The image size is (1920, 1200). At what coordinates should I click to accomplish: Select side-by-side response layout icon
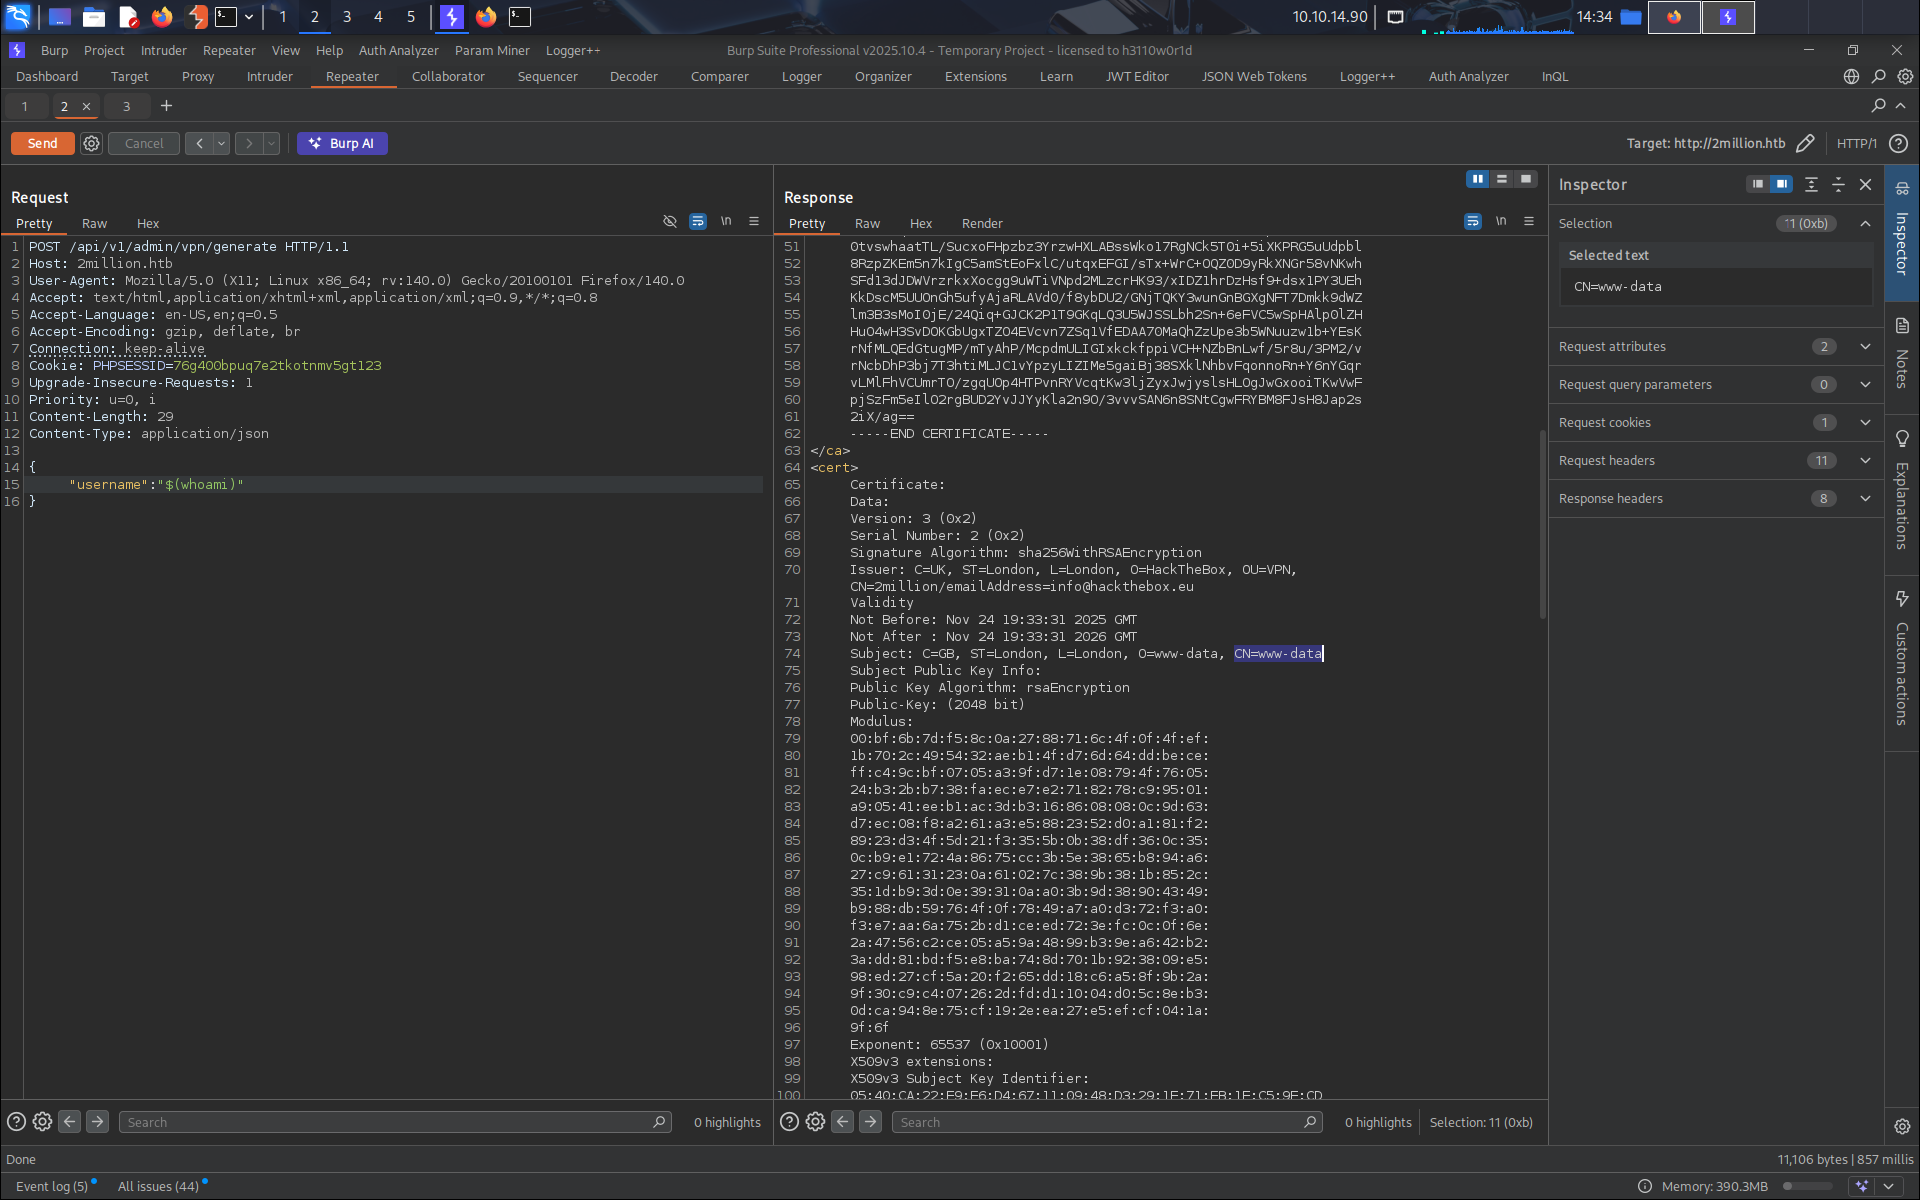(1477, 179)
